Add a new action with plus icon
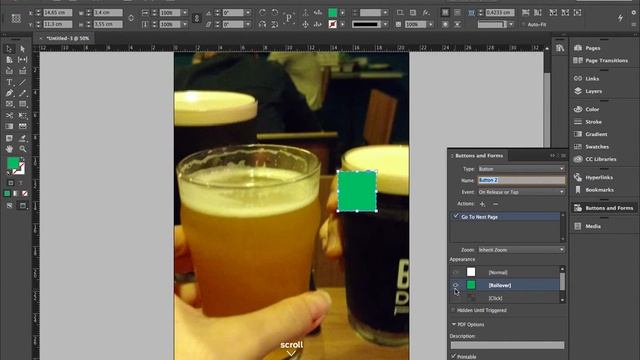This screenshot has width=640, height=360. click(482, 204)
